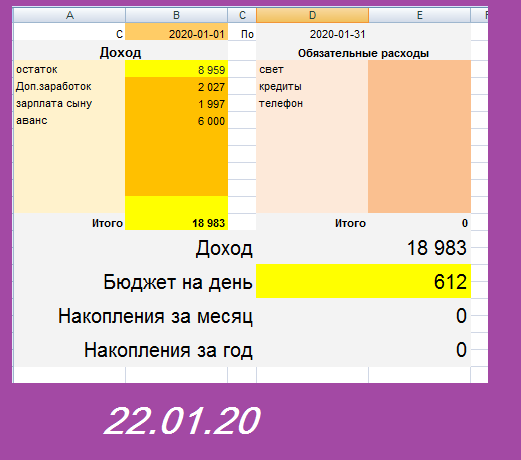
Task: Select column E header
Action: [x=419, y=15]
